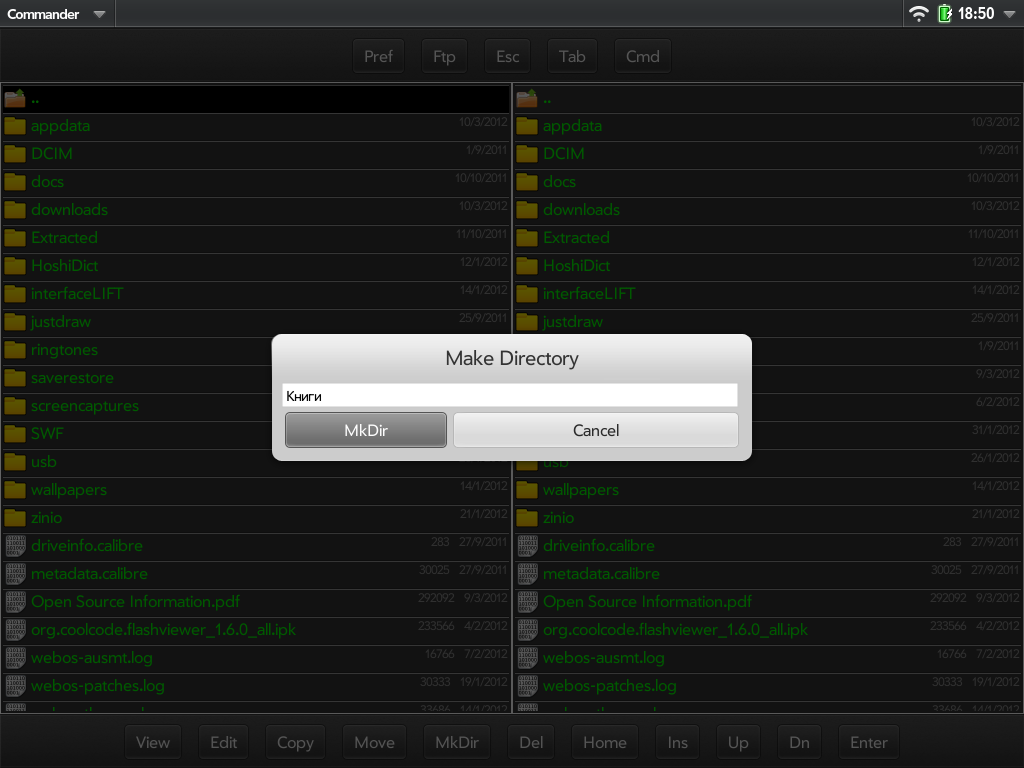This screenshot has height=768, width=1024.
Task: Select the appdata folder icon in left panel
Action: tap(15, 126)
